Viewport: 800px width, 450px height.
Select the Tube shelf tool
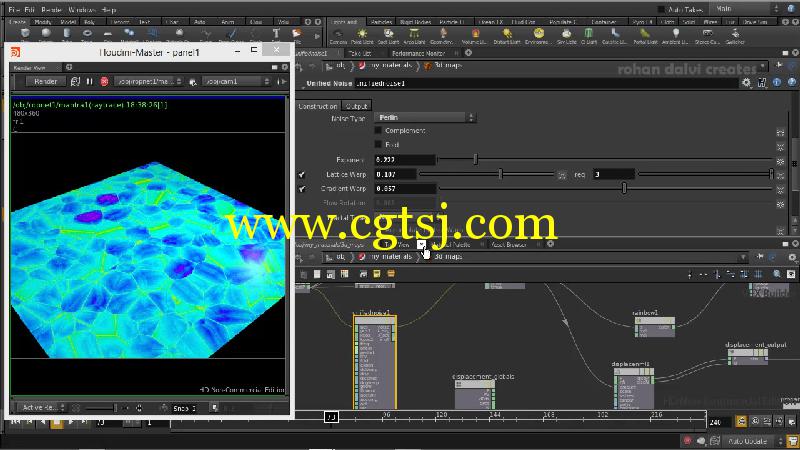66,34
